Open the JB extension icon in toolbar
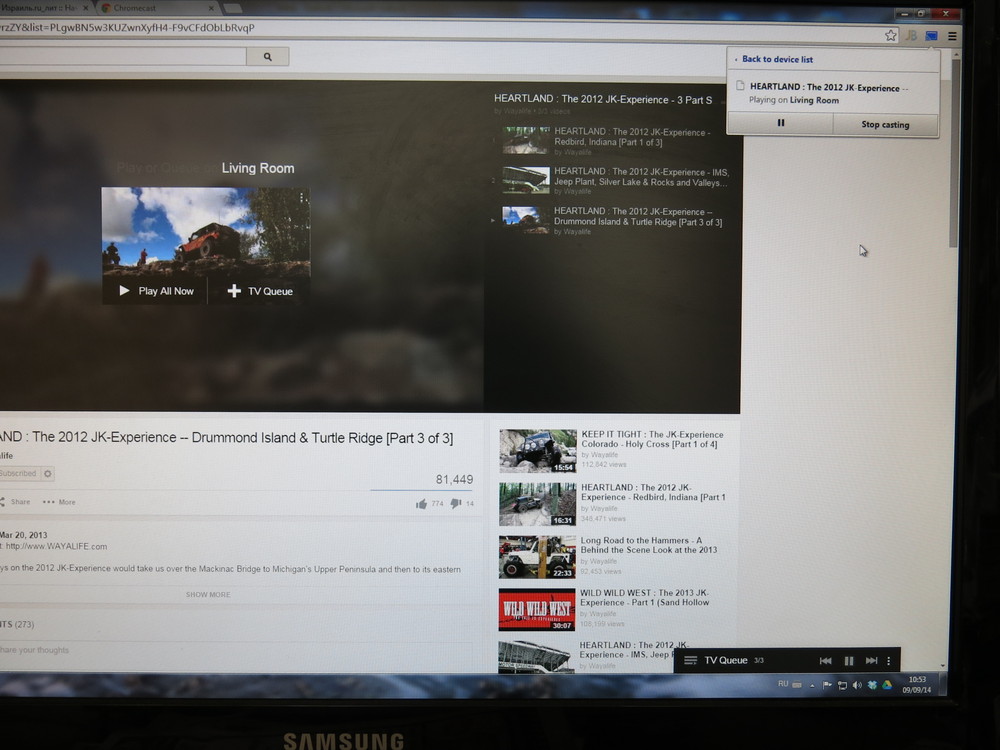The image size is (1000, 750). (x=911, y=36)
